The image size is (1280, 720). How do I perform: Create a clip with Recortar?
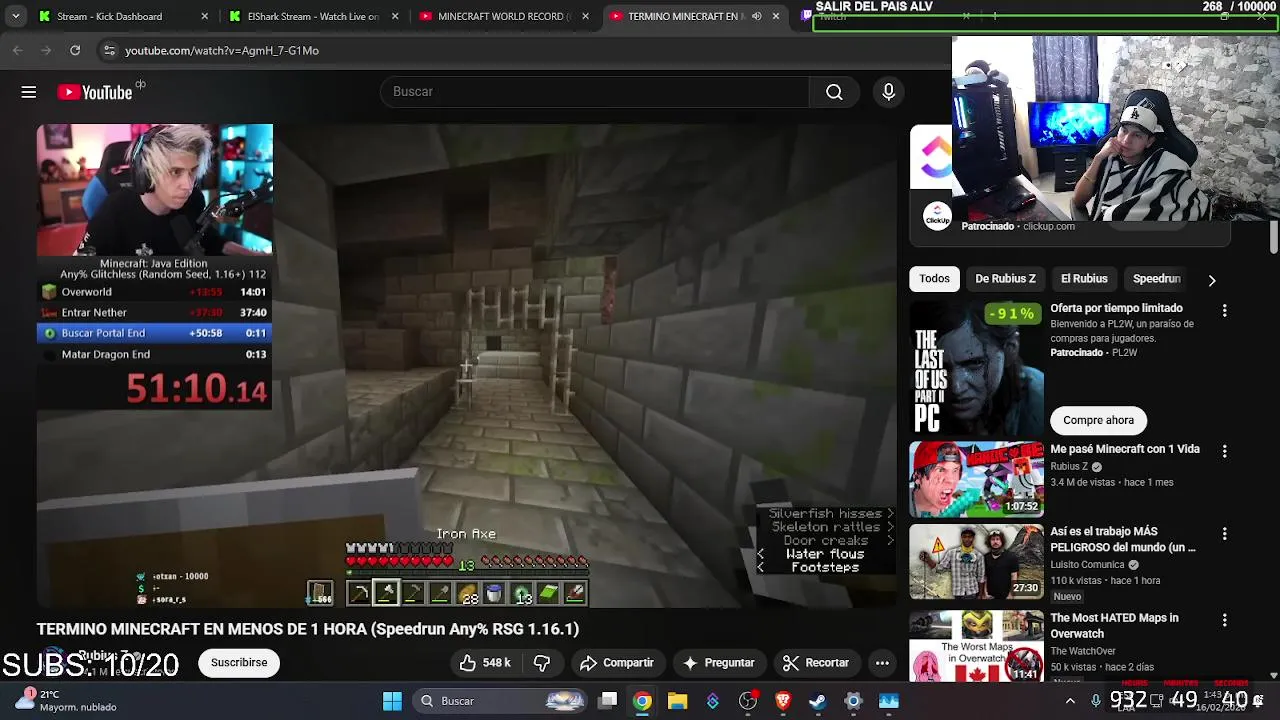pyautogui.click(x=816, y=663)
